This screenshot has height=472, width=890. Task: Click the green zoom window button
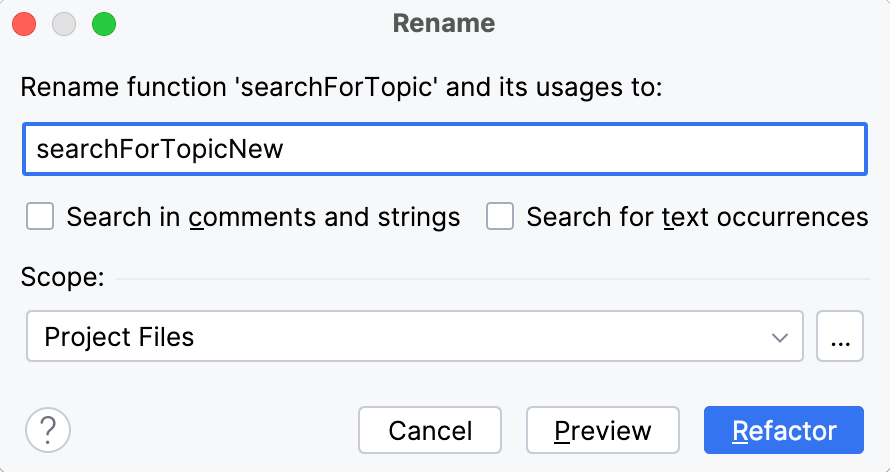click(104, 23)
